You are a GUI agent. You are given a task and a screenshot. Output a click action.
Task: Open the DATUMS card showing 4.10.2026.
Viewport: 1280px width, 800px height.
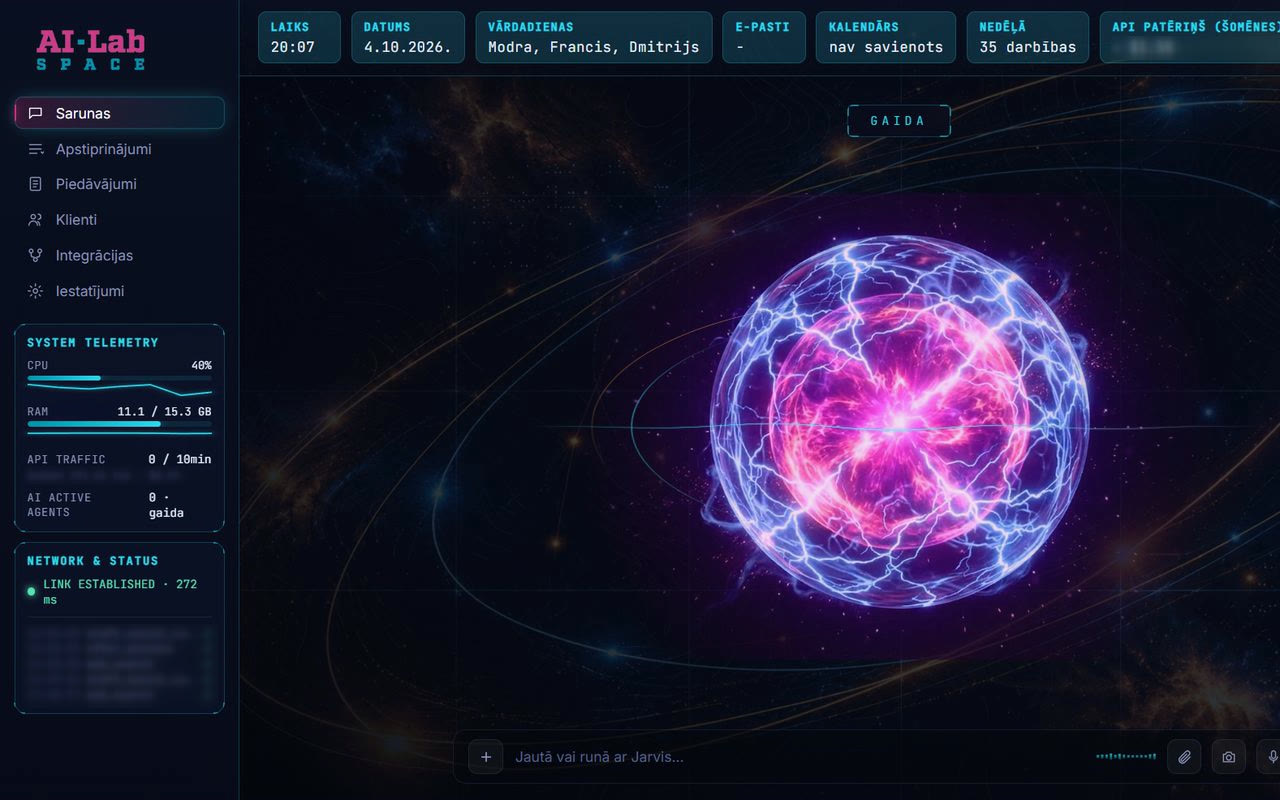(408, 37)
